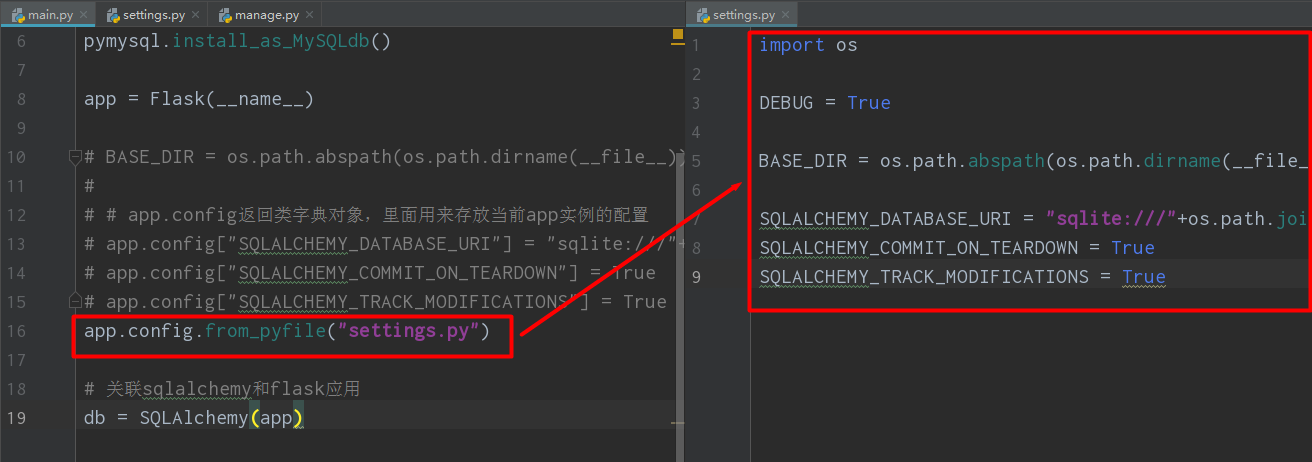The image size is (1312, 462).
Task: Click the DEBUG variable in settings.py
Action: tap(786, 103)
